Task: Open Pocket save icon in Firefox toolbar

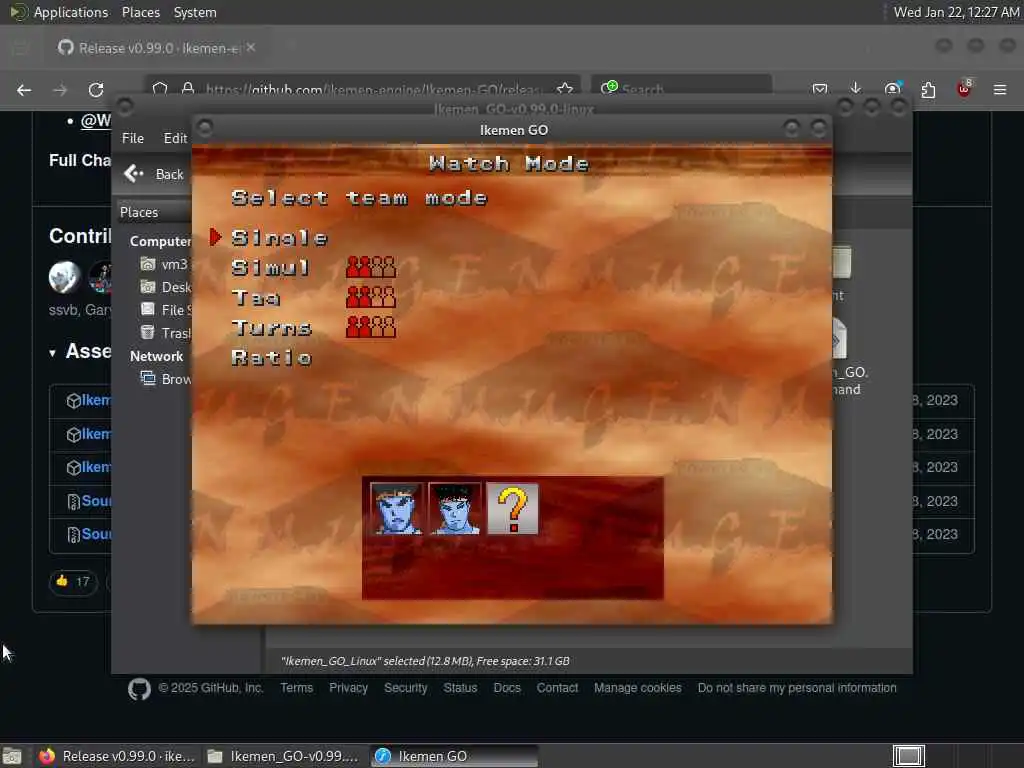Action: tap(820, 89)
